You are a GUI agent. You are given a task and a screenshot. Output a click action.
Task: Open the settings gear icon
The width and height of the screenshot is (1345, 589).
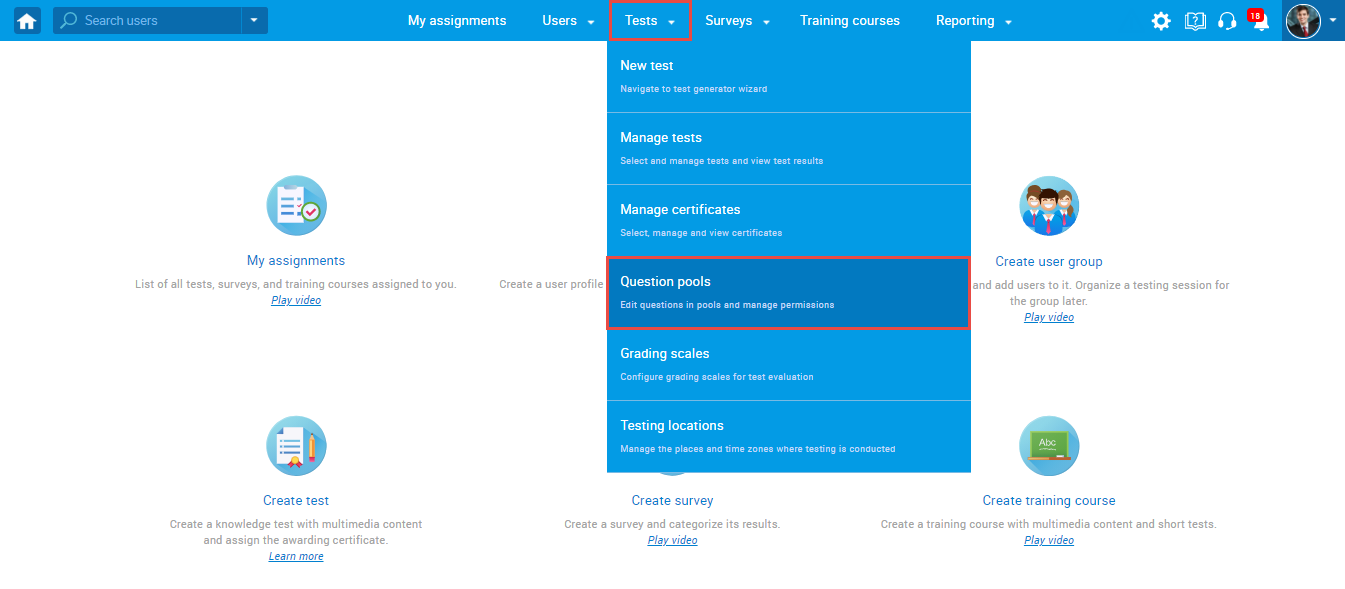[1160, 20]
